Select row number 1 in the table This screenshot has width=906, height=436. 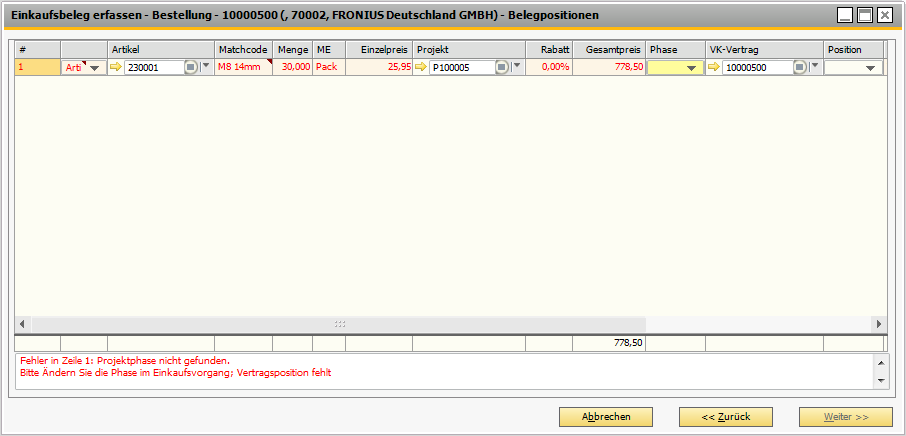37,67
